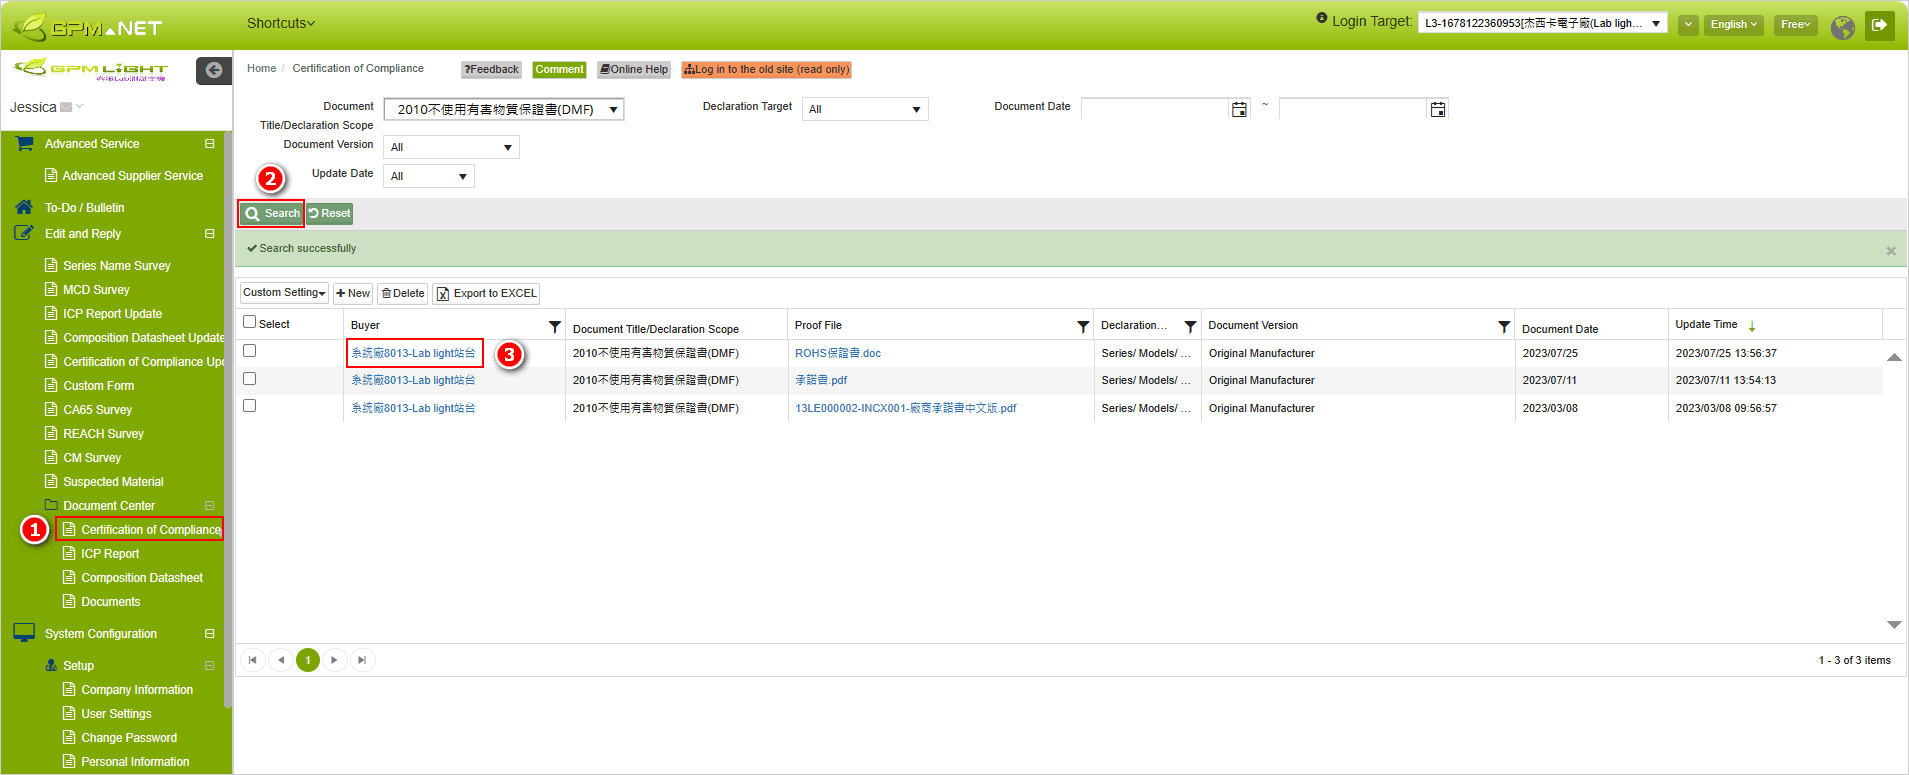Image resolution: width=1909 pixels, height=775 pixels.
Task: Open the ROHS保證書.doc proof file
Action: 838,353
